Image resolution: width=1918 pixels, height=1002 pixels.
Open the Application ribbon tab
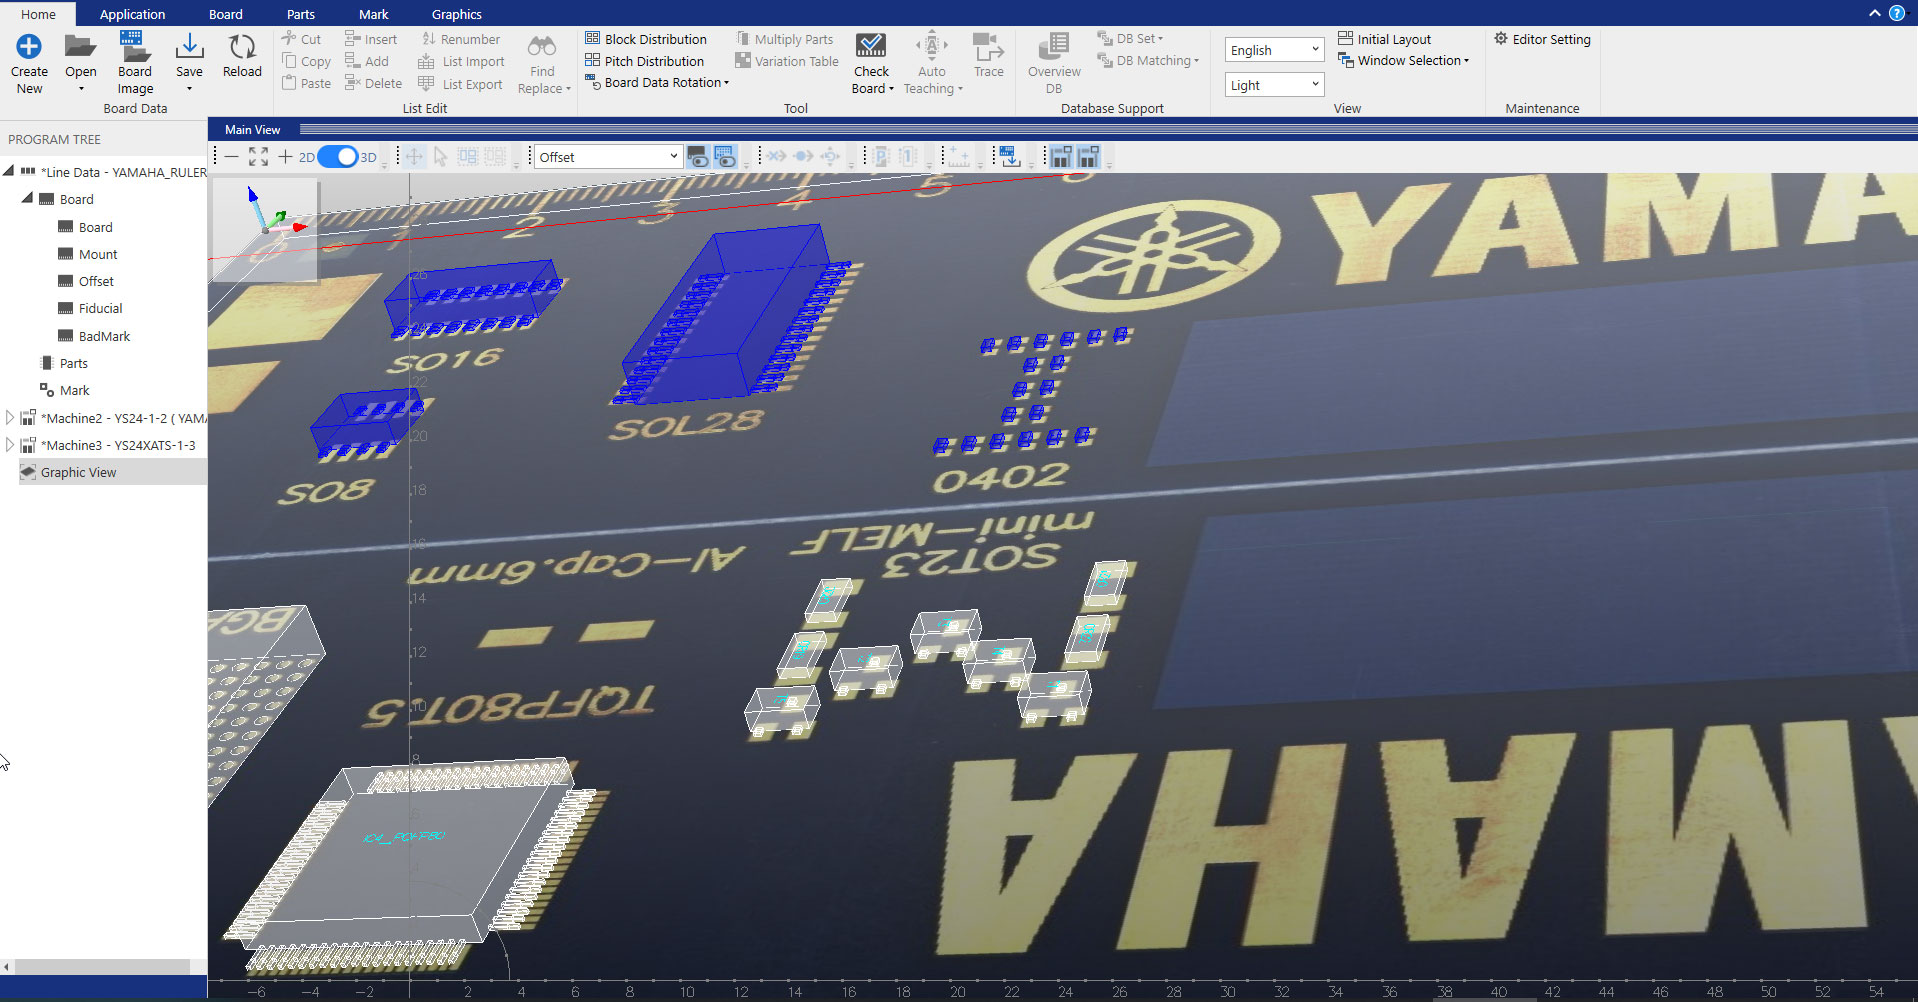(x=132, y=14)
